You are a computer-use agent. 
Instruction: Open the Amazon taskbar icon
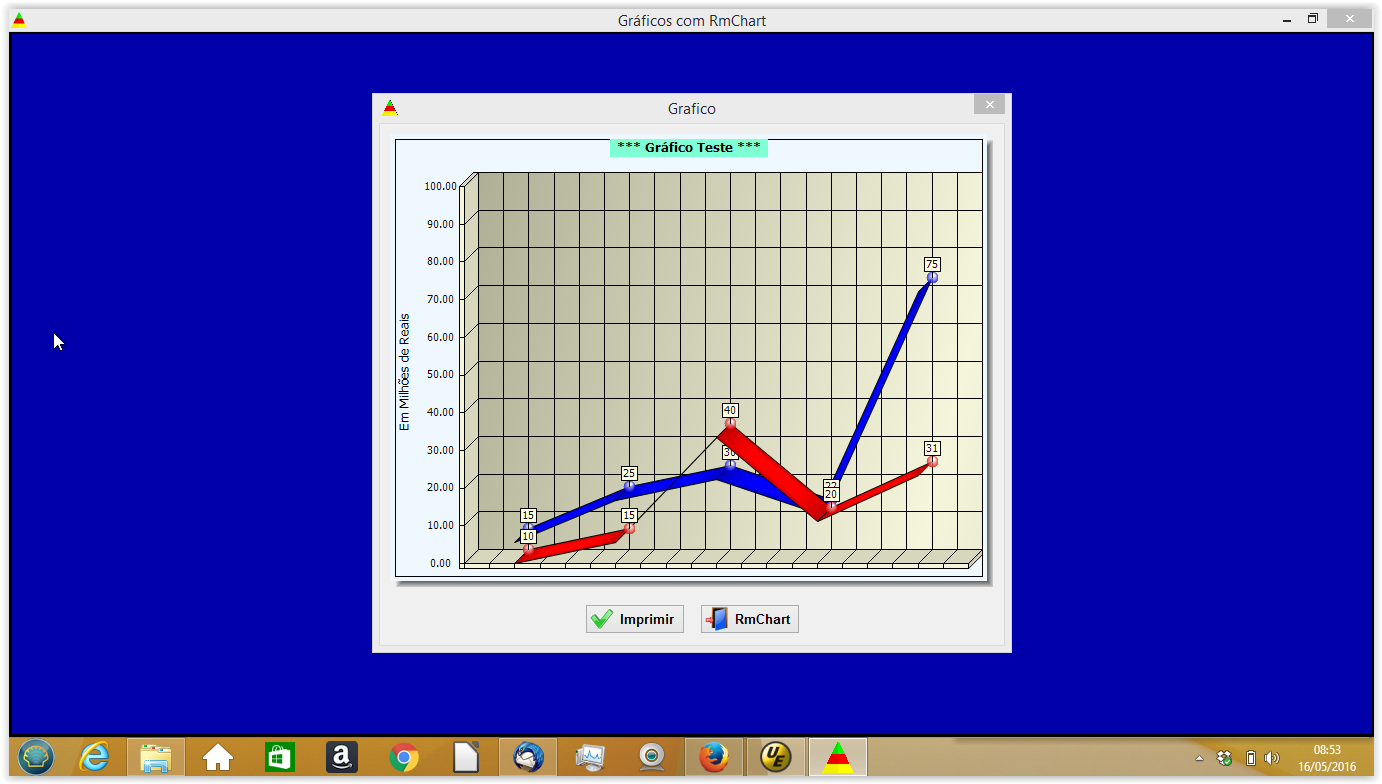coord(342,758)
